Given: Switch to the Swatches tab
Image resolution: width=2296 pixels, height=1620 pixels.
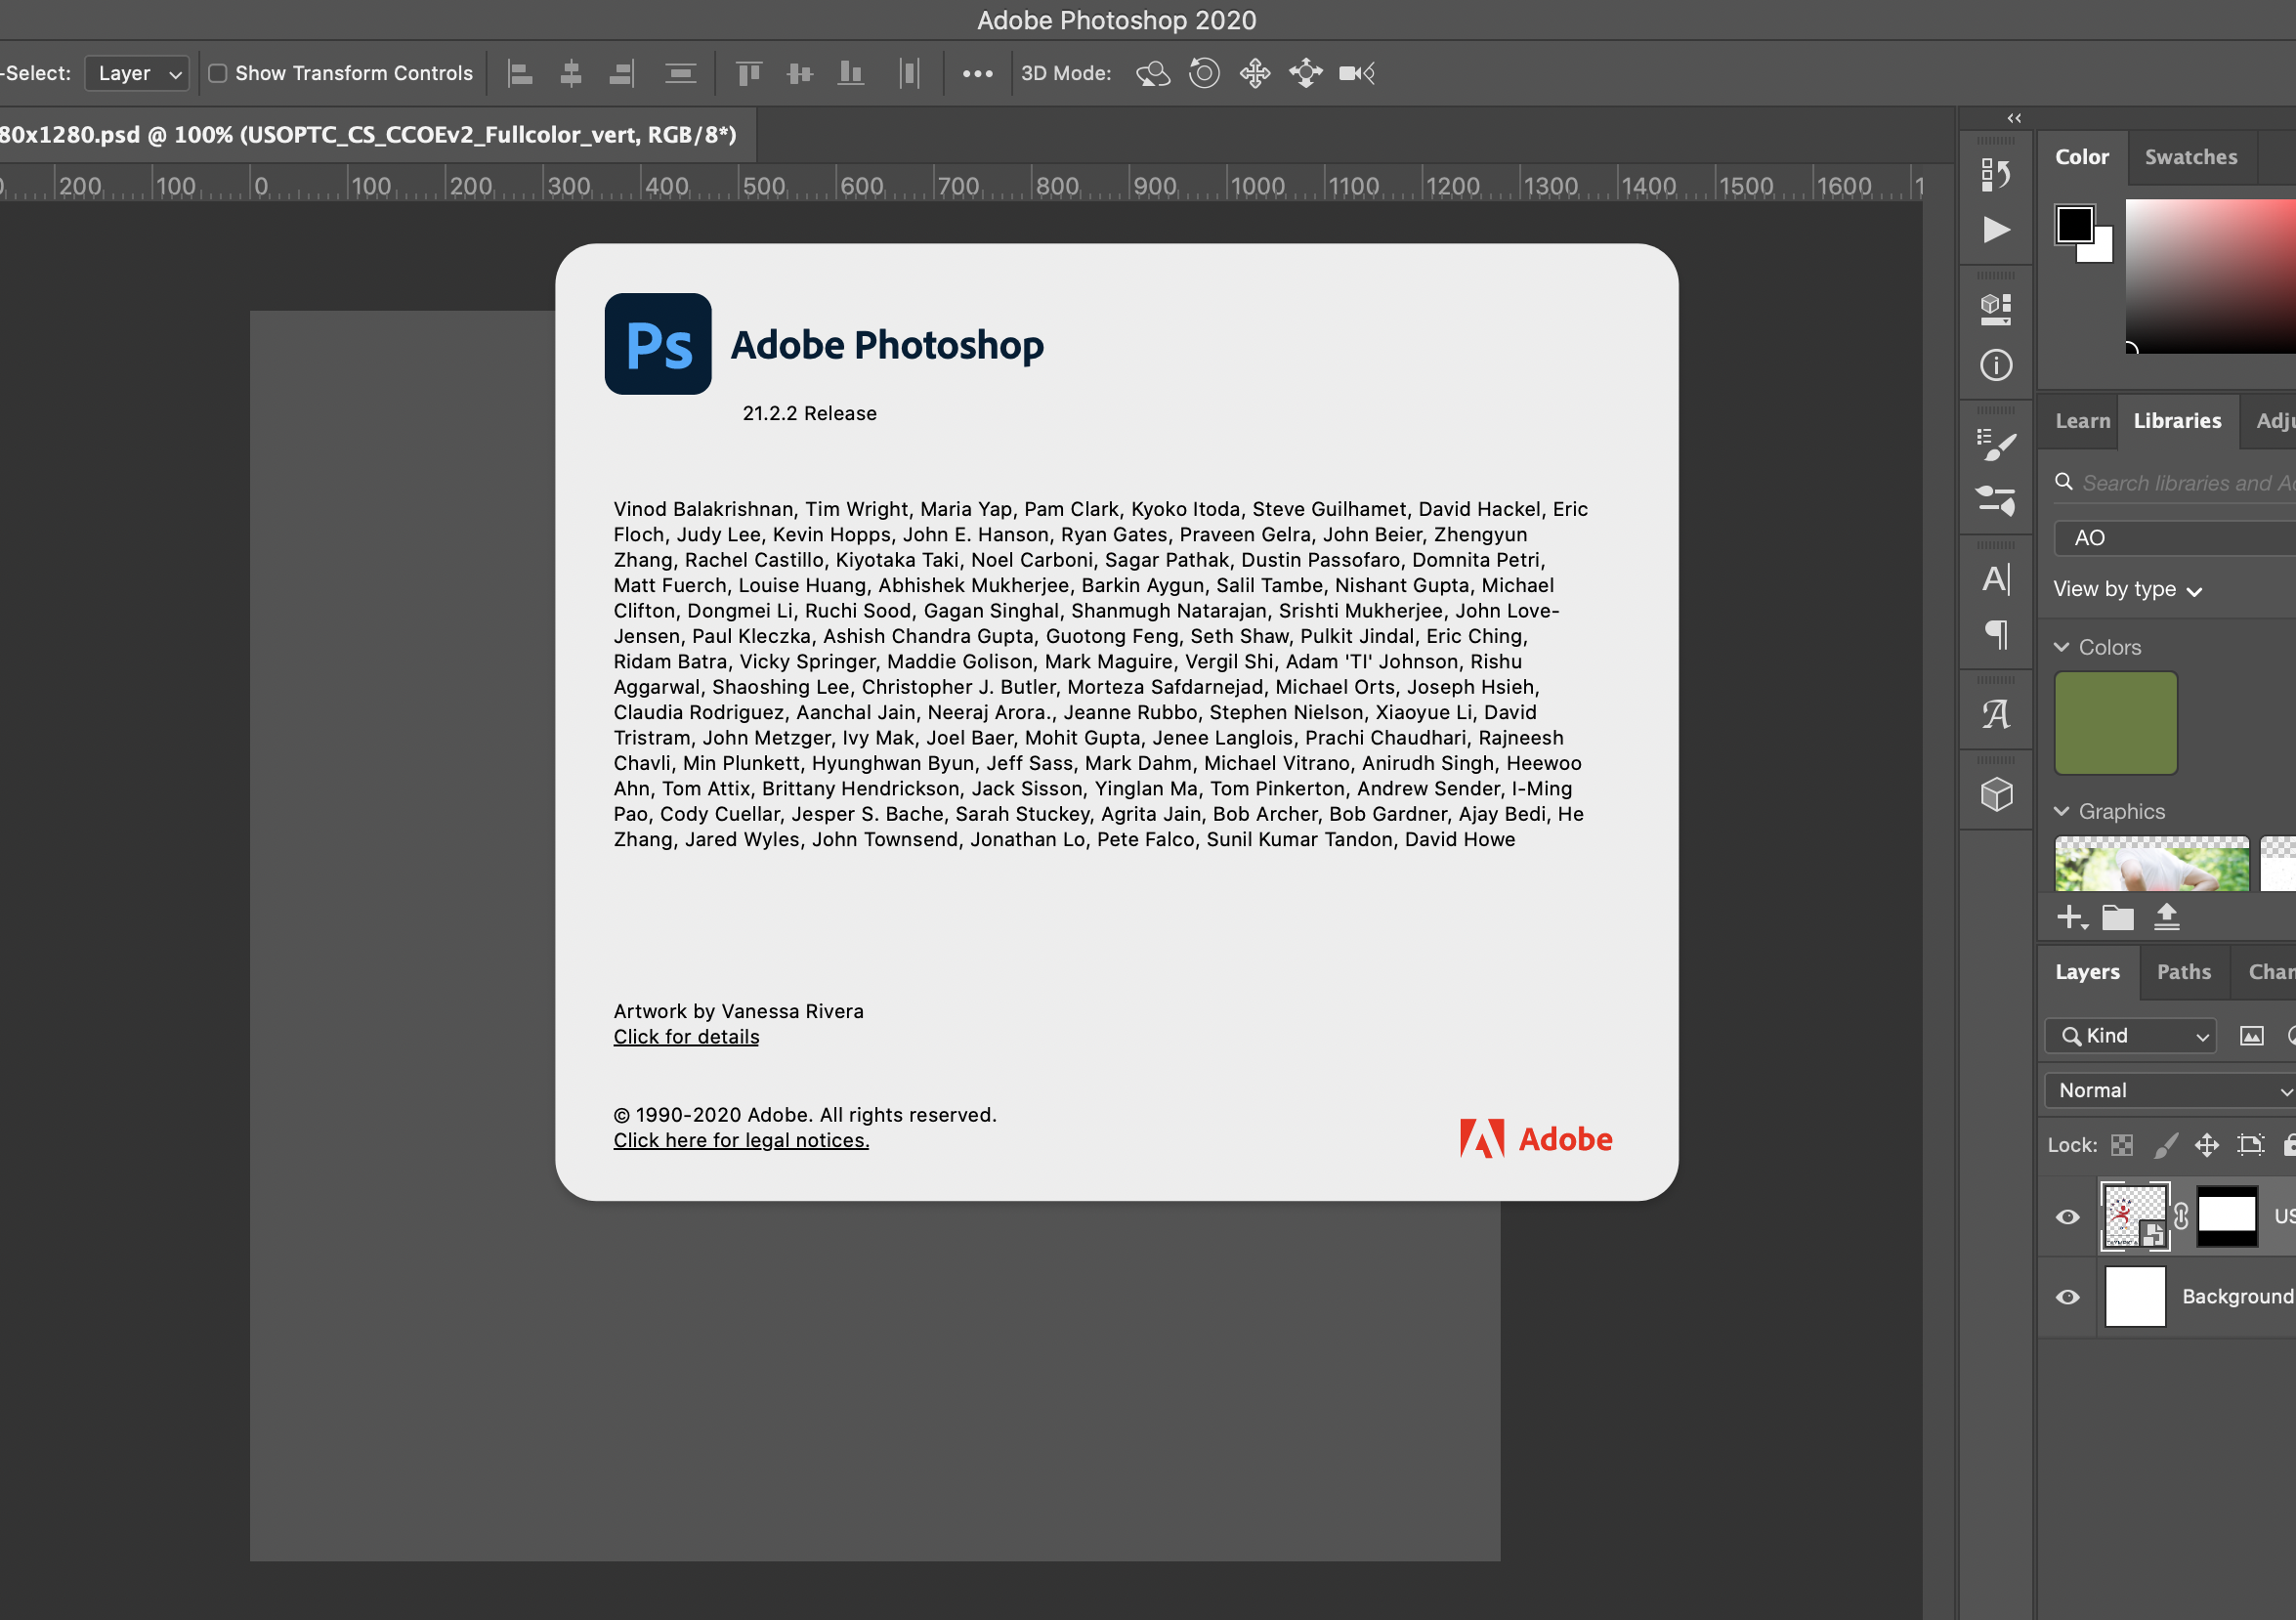Looking at the screenshot, I should click(x=2190, y=157).
